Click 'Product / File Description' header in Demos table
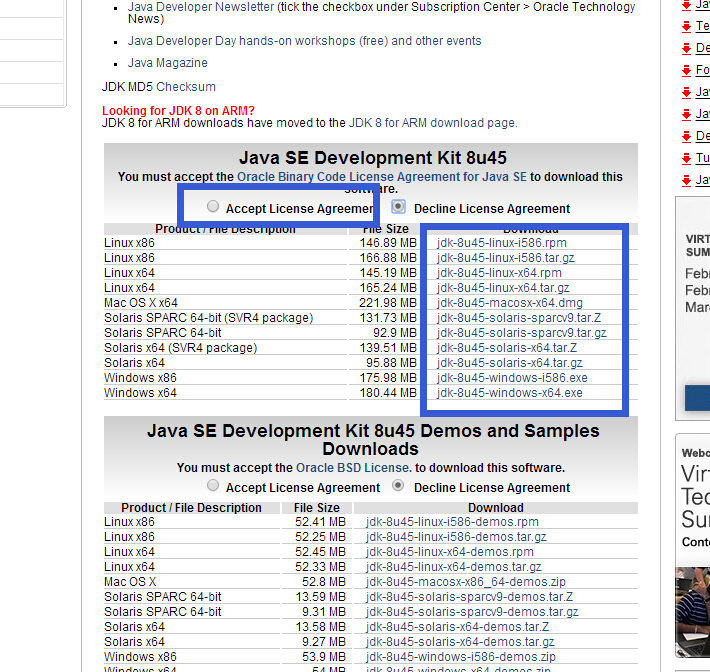The image size is (710, 672). pyautogui.click(x=191, y=508)
